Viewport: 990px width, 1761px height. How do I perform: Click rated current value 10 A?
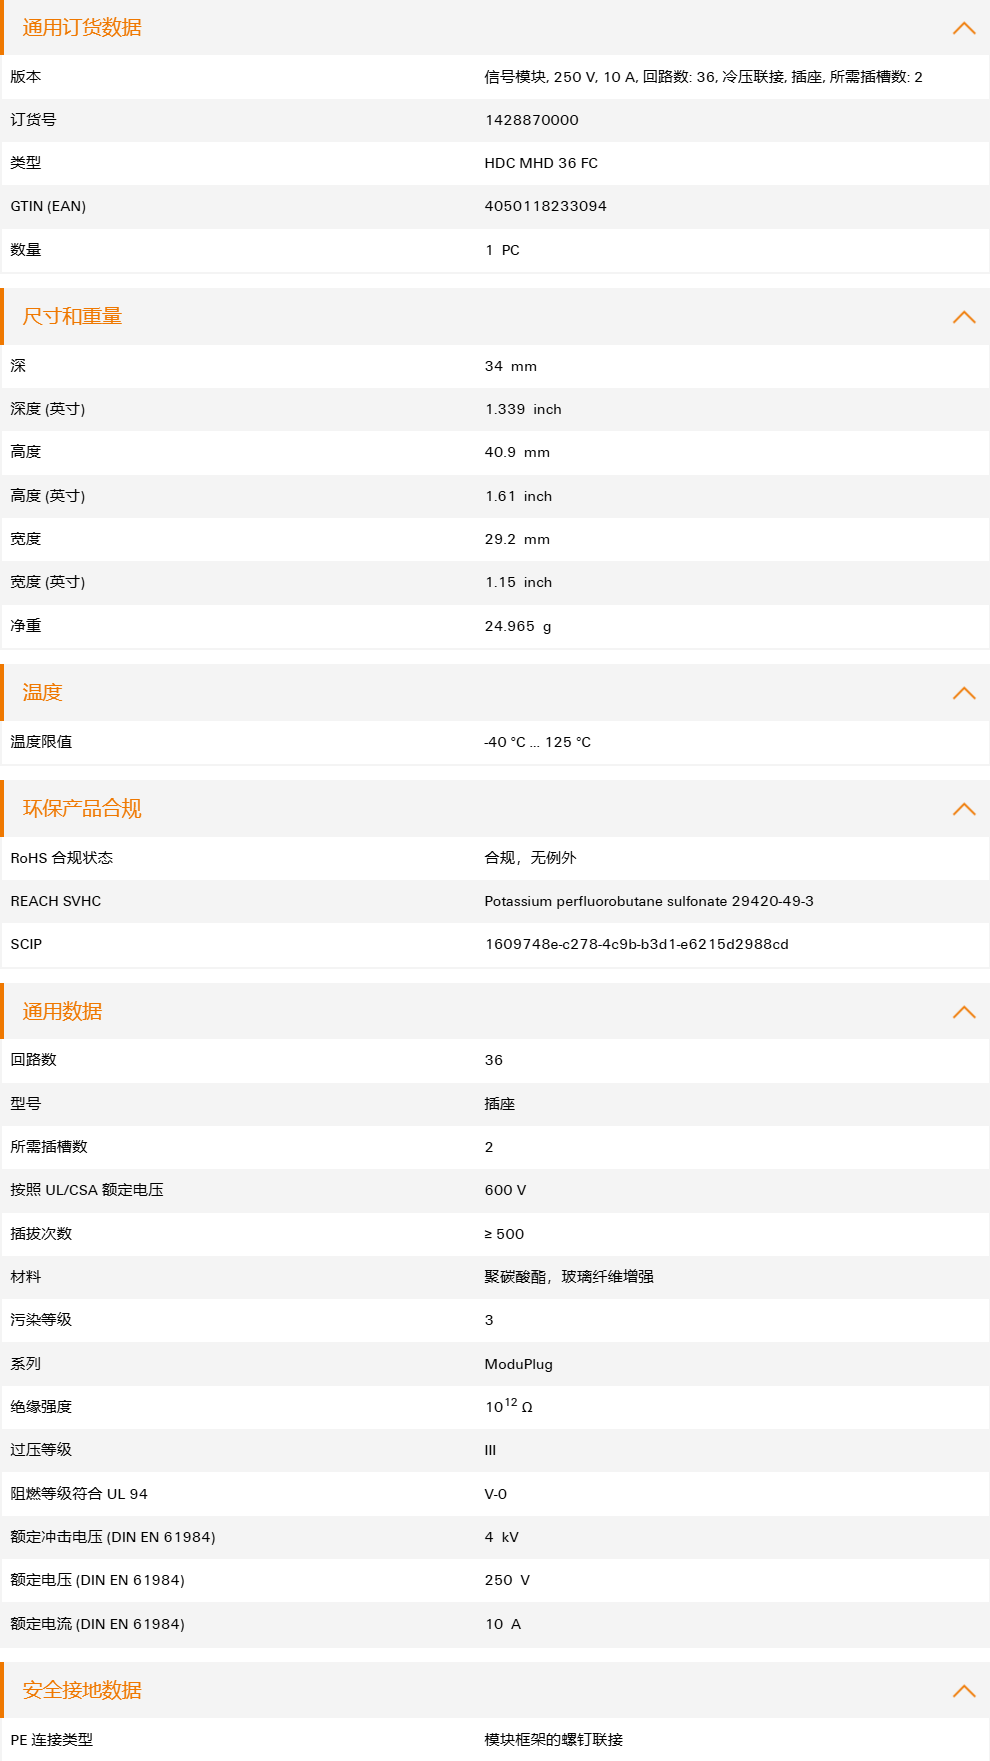pyautogui.click(x=503, y=1624)
